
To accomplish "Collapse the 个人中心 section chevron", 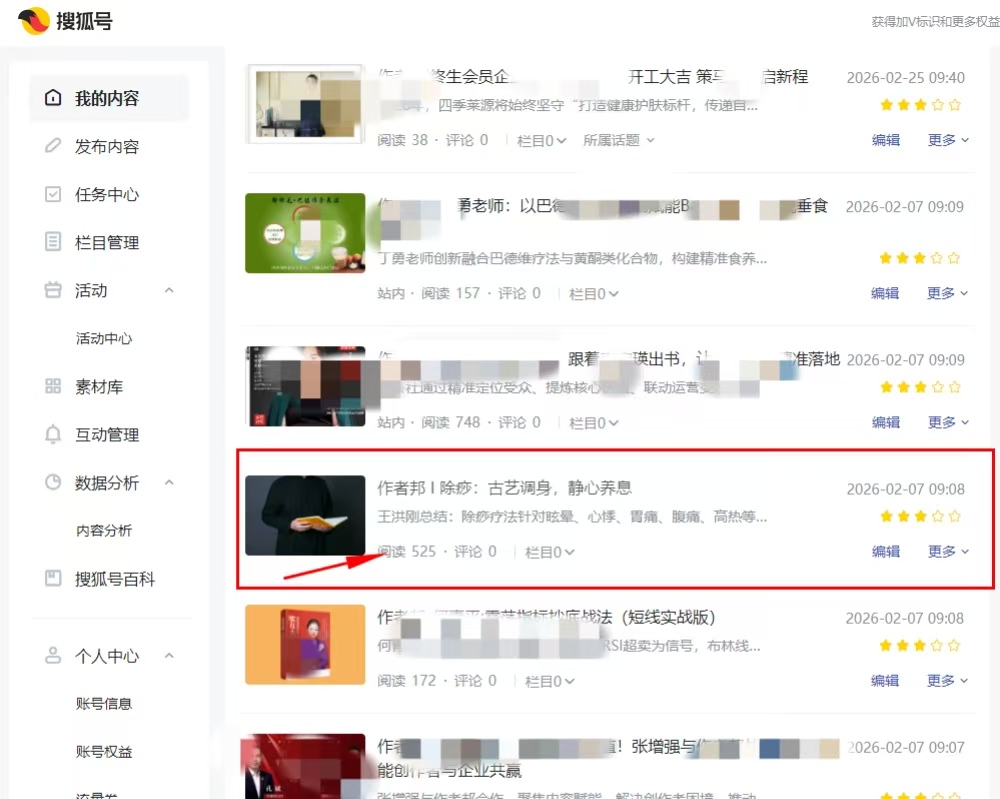I will 169,656.
